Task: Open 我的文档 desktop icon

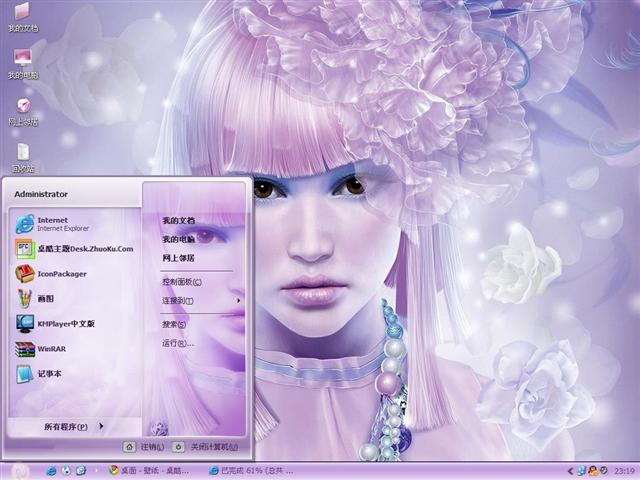Action: tap(23, 18)
